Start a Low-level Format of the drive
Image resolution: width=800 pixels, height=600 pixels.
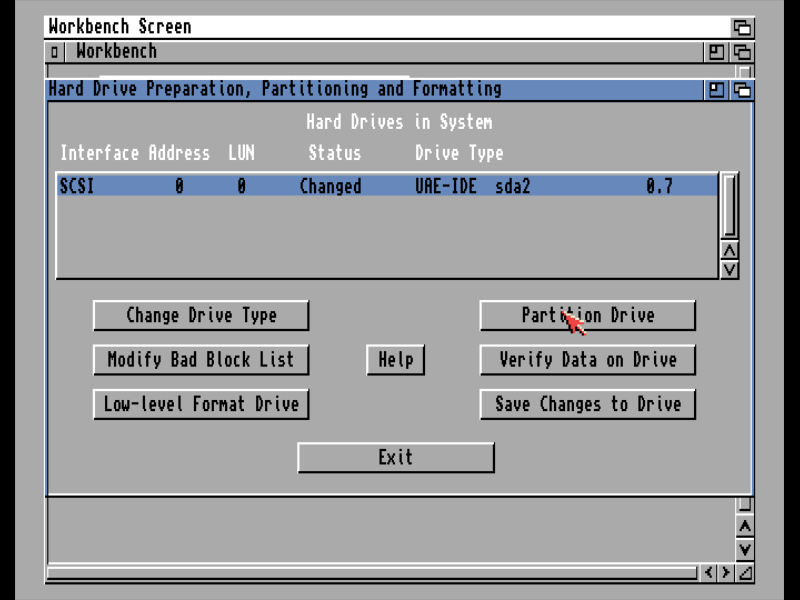201,405
